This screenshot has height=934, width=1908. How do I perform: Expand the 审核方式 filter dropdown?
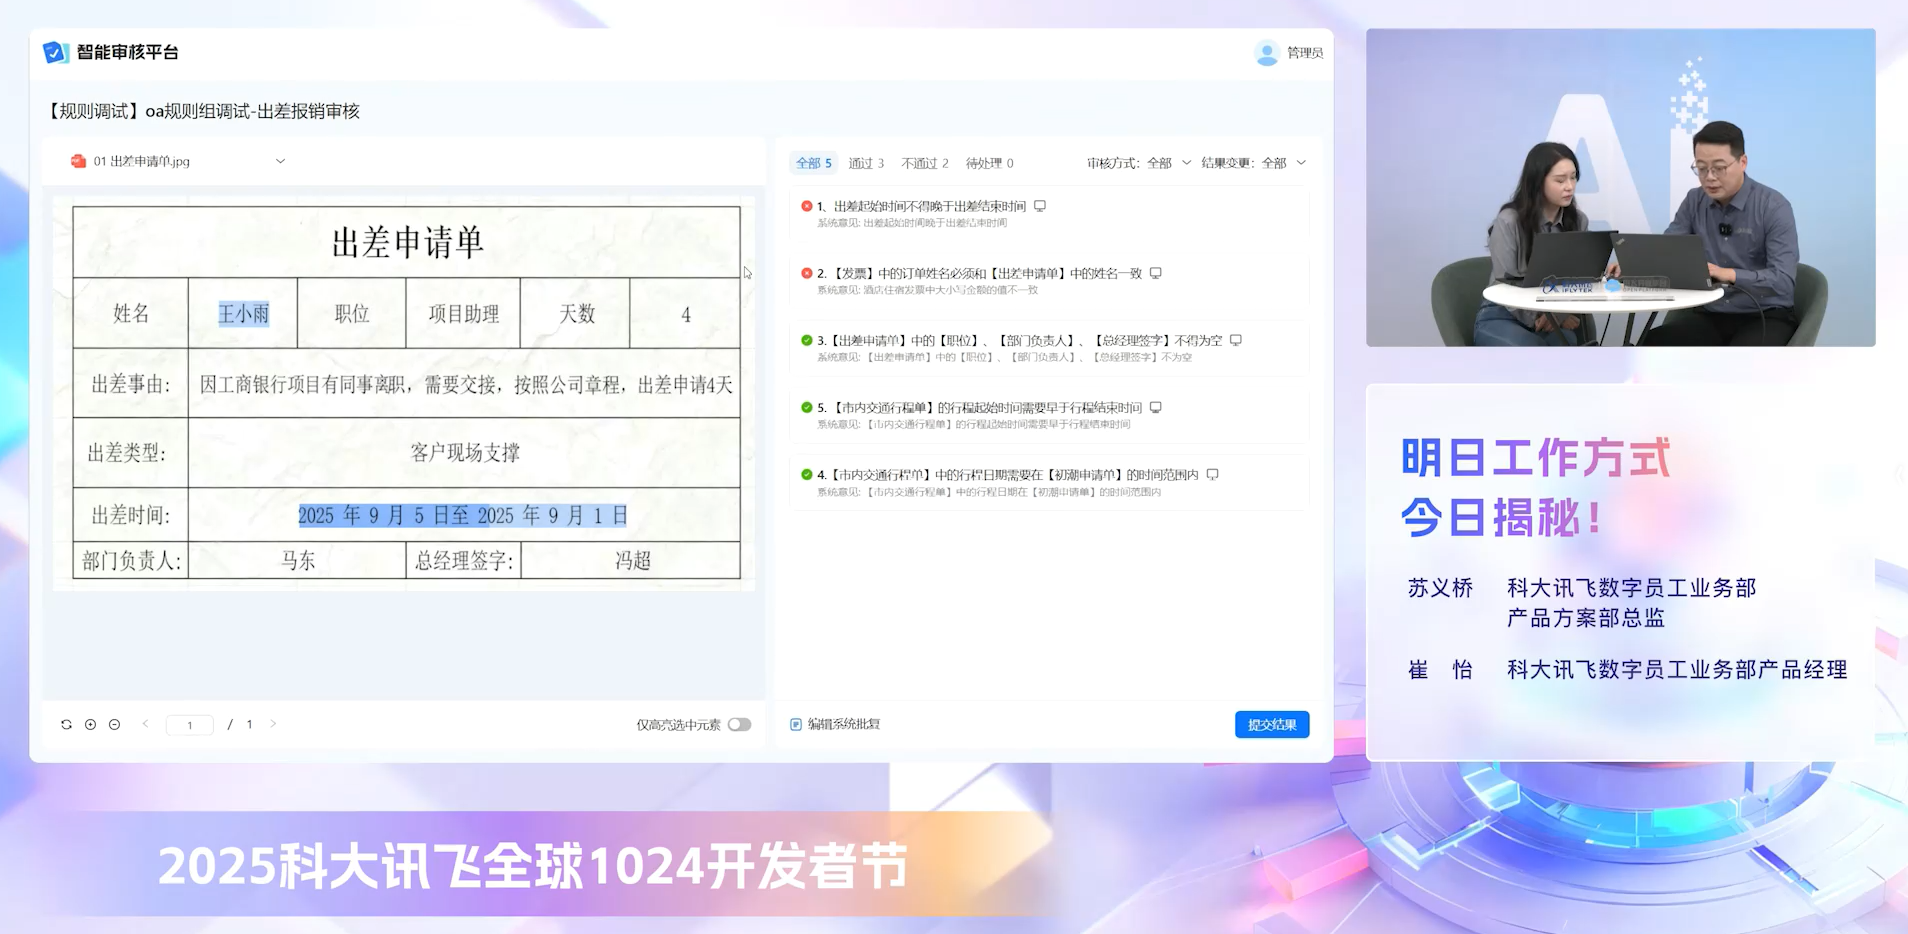(x=1185, y=163)
